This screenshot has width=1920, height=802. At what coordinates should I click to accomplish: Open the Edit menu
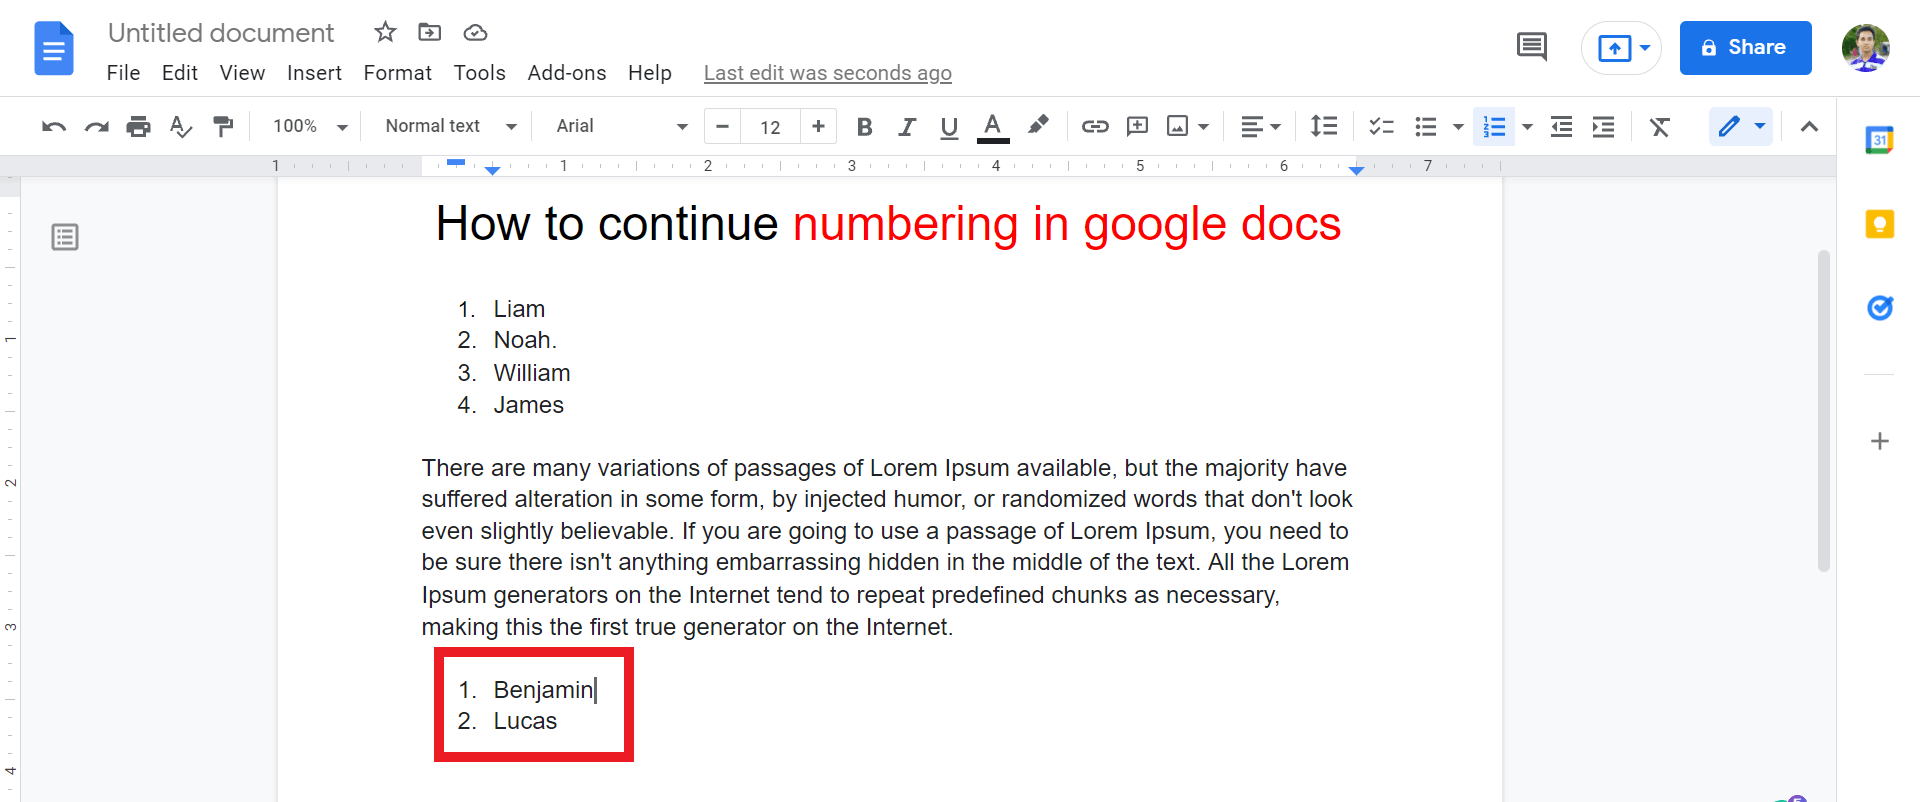coord(180,73)
